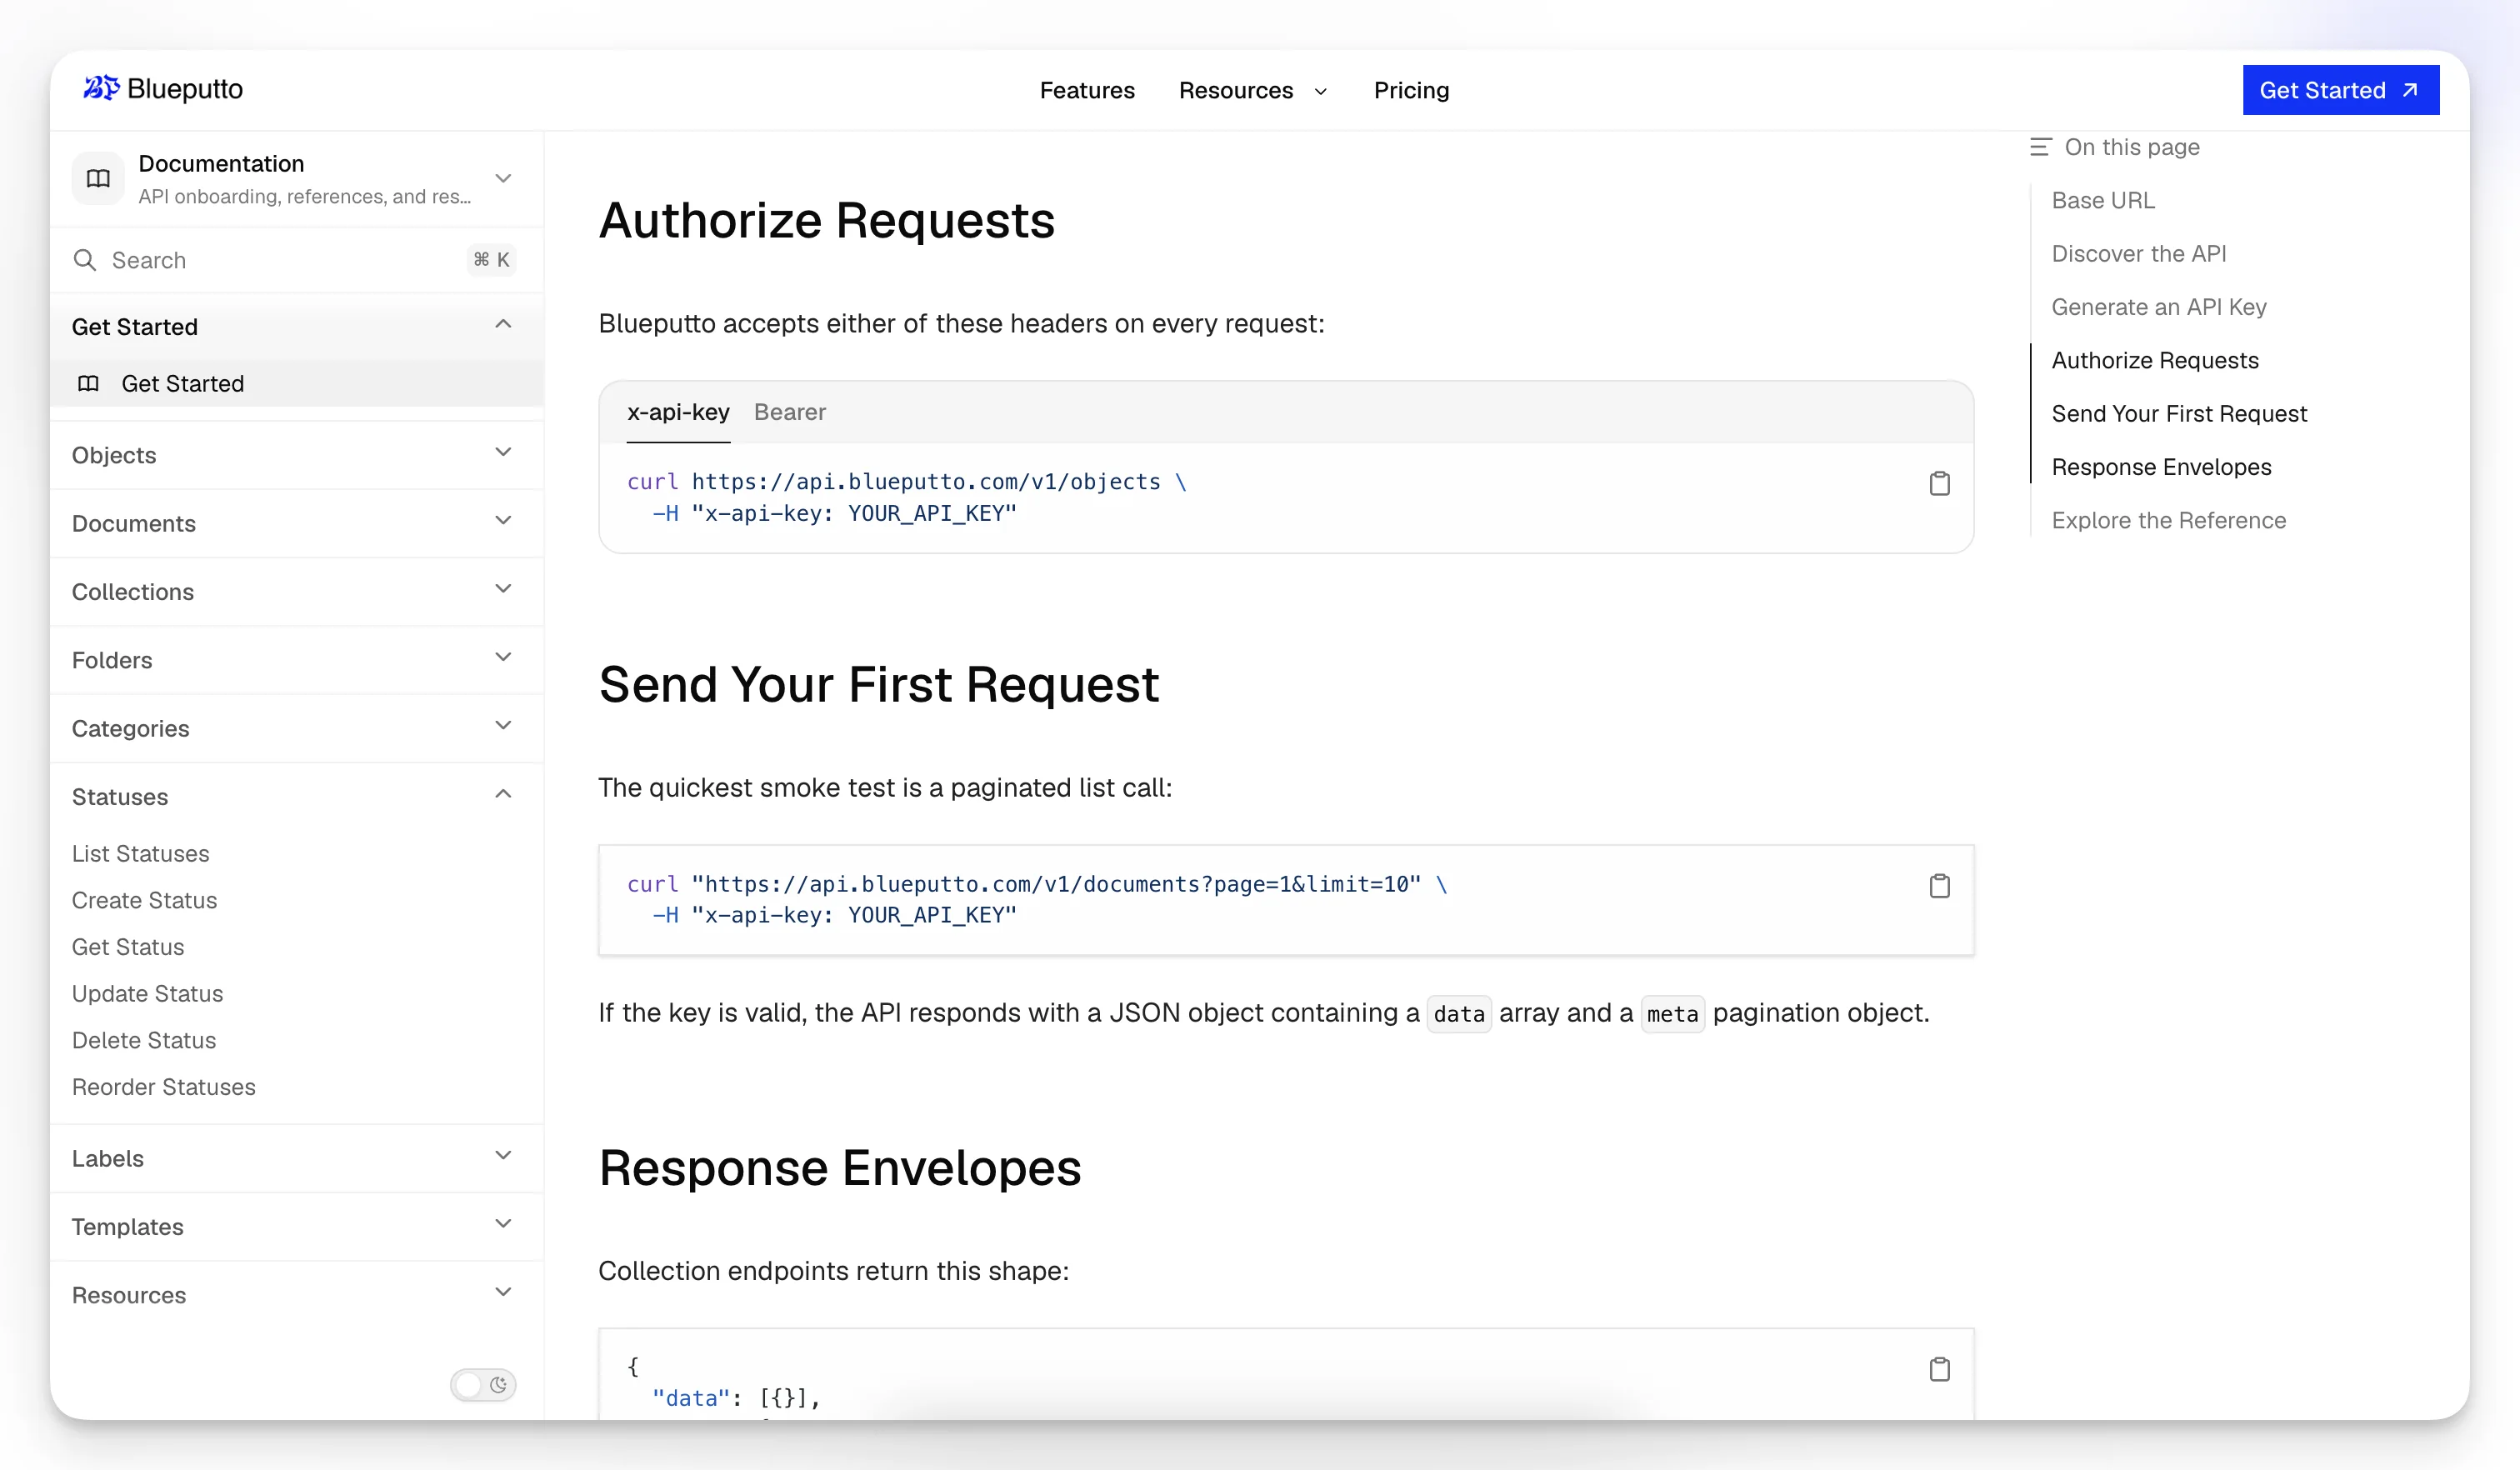Click the On this page list icon
Viewport: 2520px width, 1470px height.
[2041, 147]
